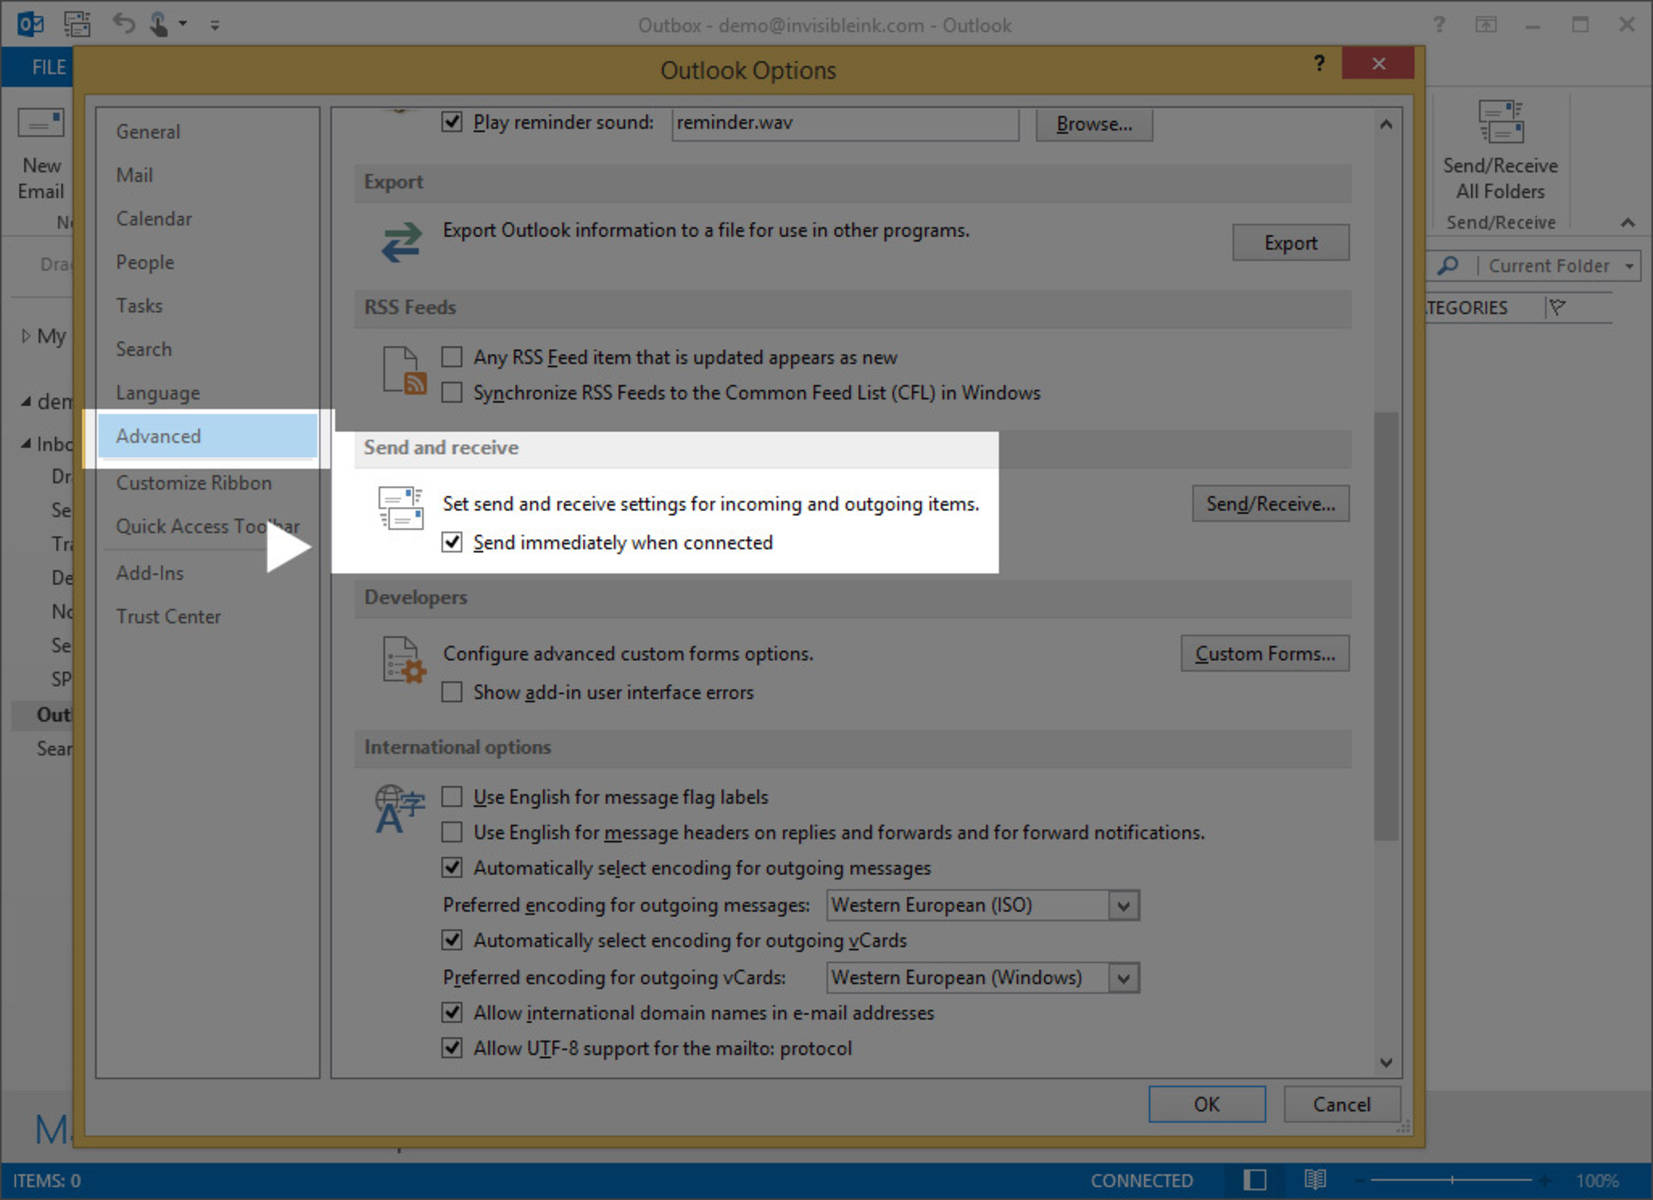Click the ribbon display options icon
Image resolution: width=1653 pixels, height=1200 pixels.
coord(1486,24)
